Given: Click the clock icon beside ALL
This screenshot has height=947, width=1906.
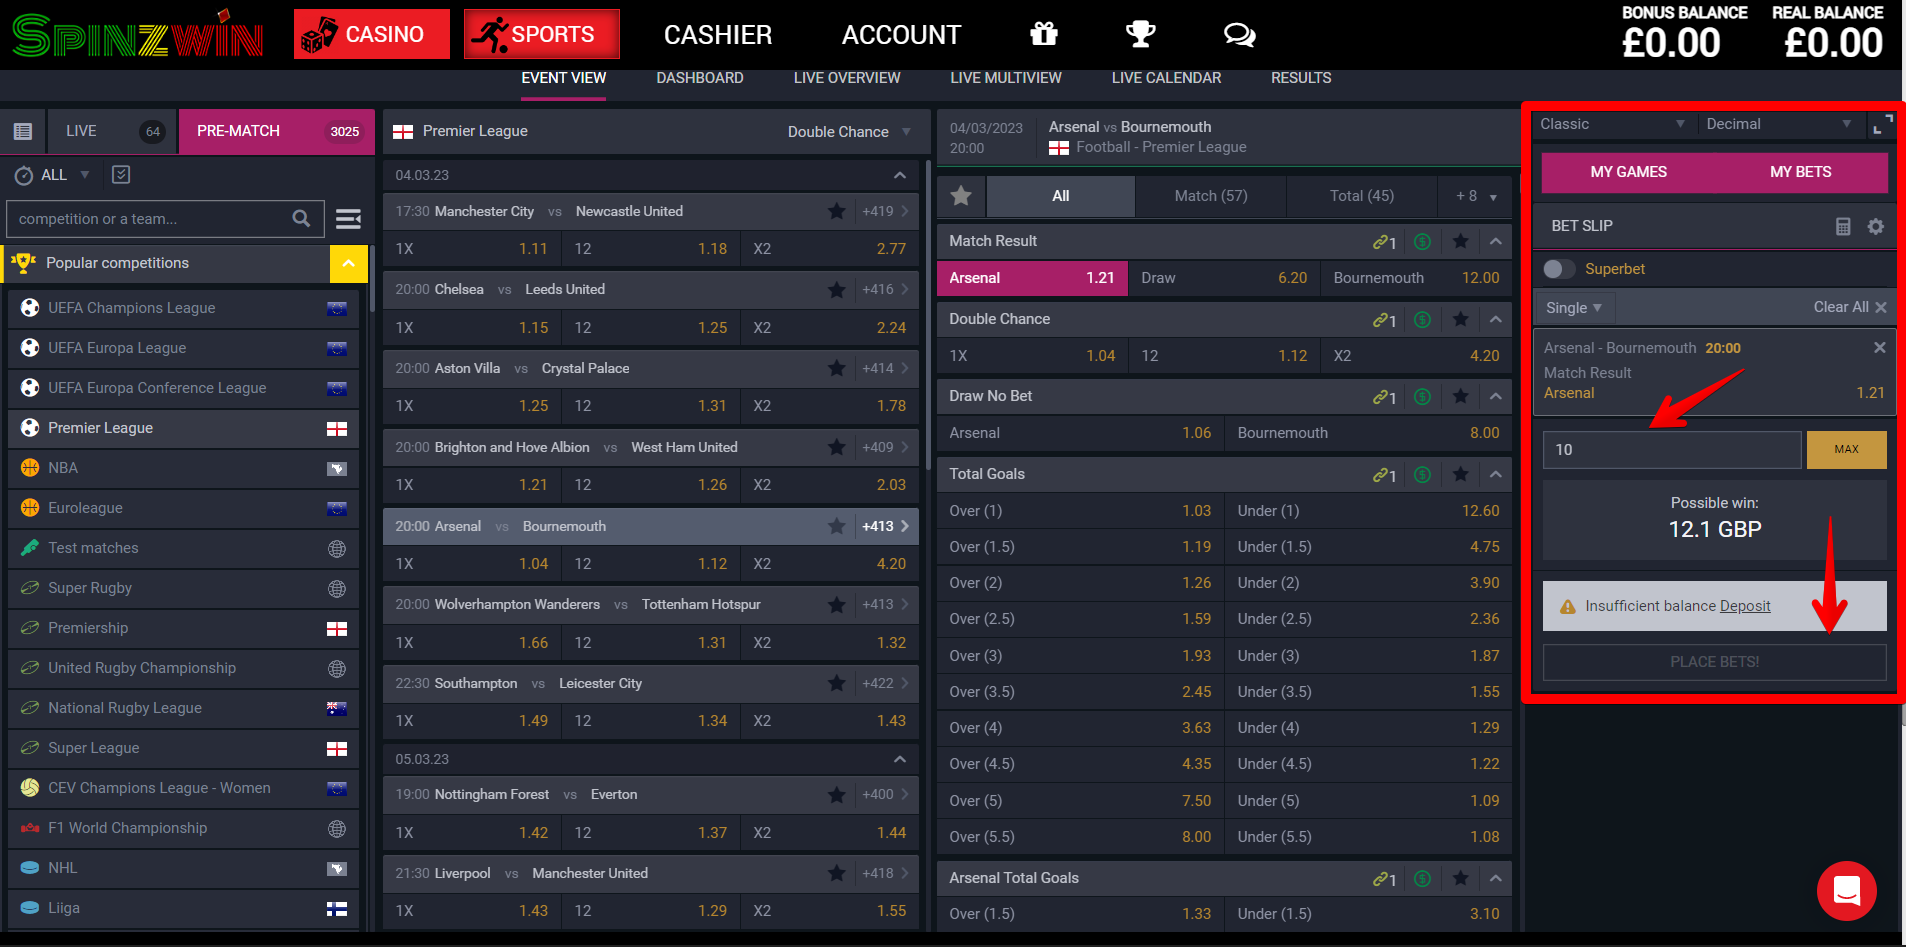Looking at the screenshot, I should click(x=24, y=175).
